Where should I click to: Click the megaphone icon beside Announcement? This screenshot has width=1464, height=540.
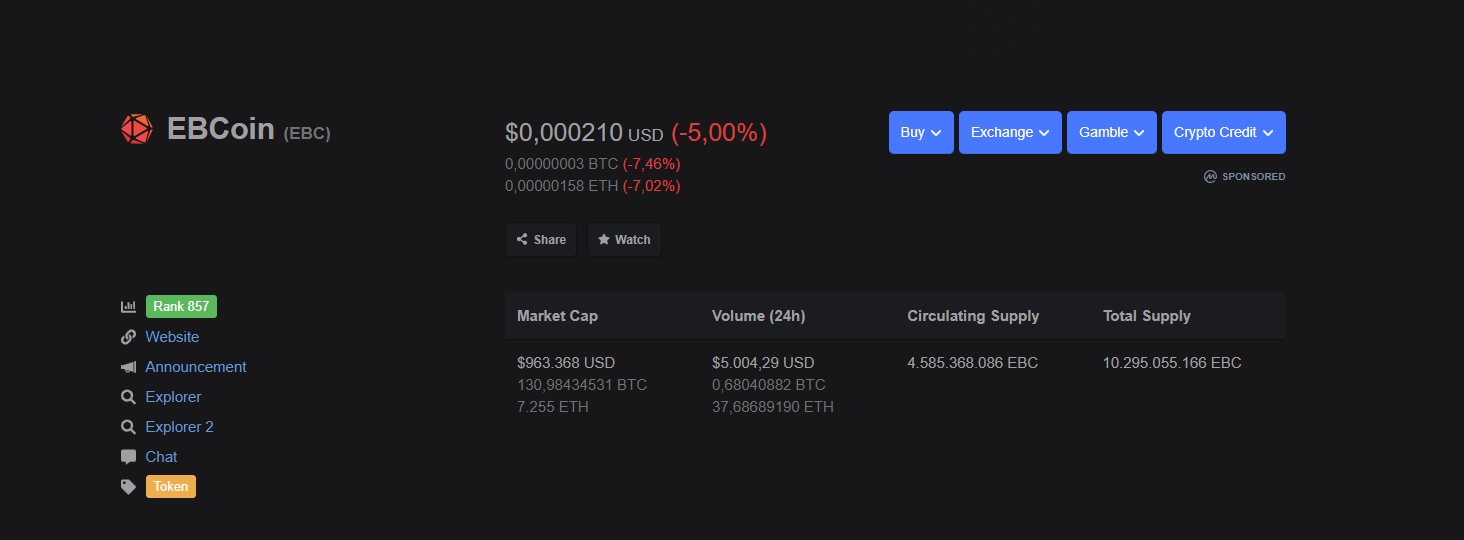(x=128, y=367)
